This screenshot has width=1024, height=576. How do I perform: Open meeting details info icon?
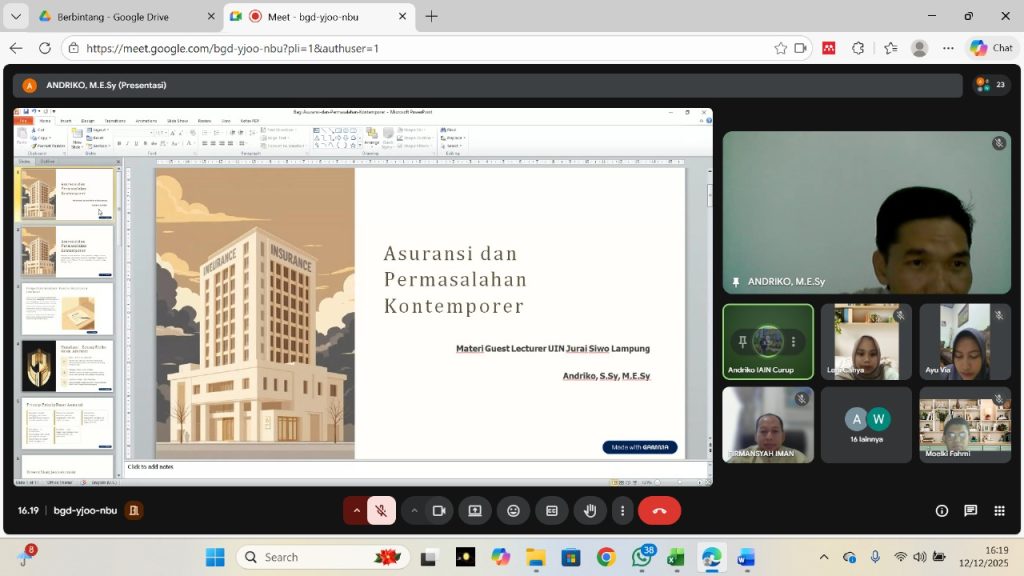tap(941, 510)
